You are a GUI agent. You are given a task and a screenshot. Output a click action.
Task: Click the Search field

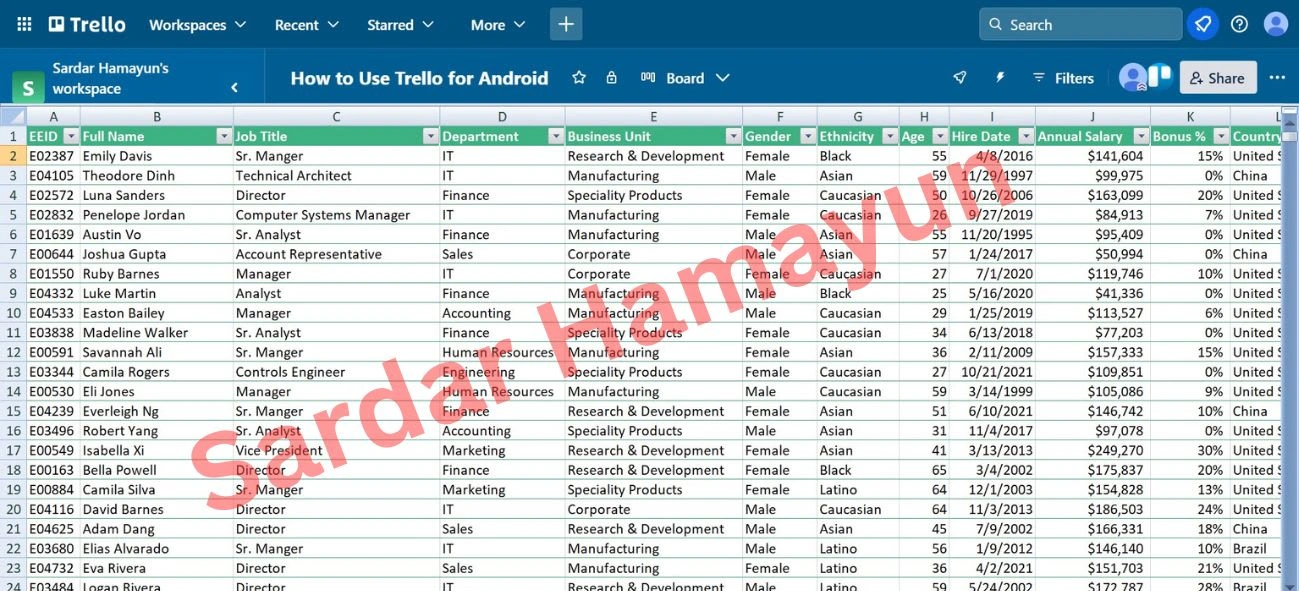tap(1081, 24)
